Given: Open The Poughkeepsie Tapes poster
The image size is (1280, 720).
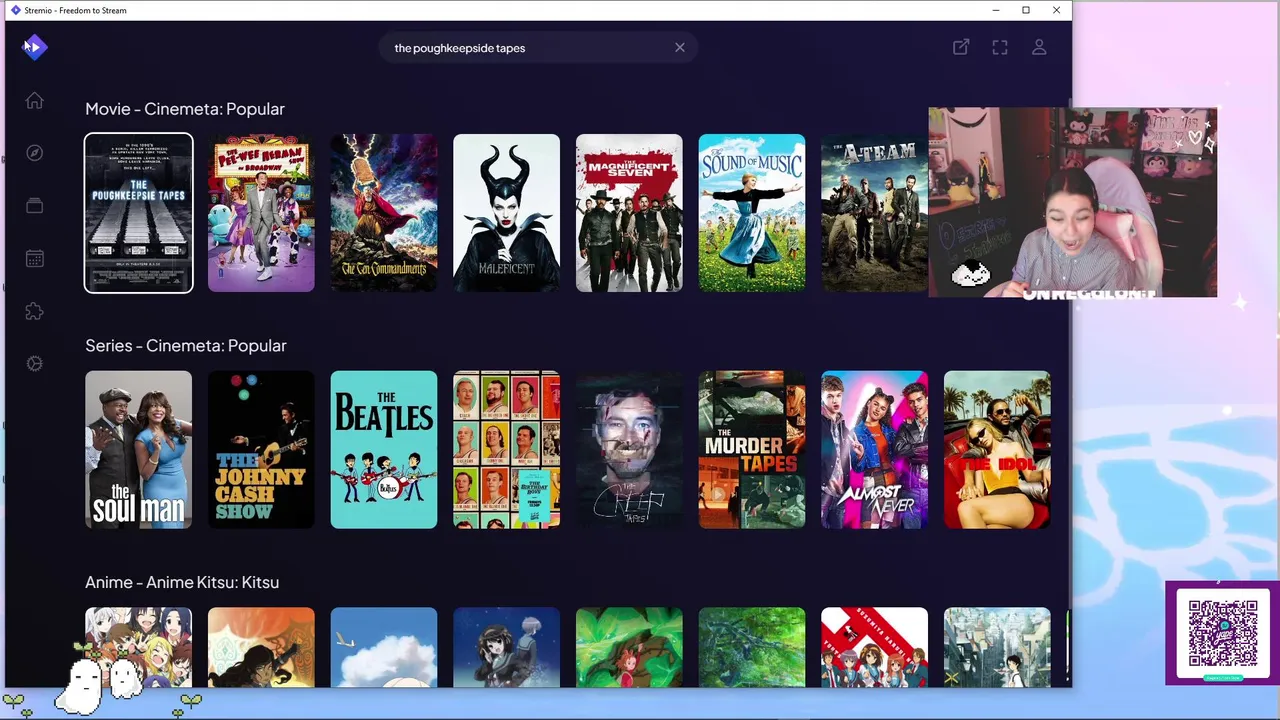Looking at the screenshot, I should pyautogui.click(x=139, y=213).
